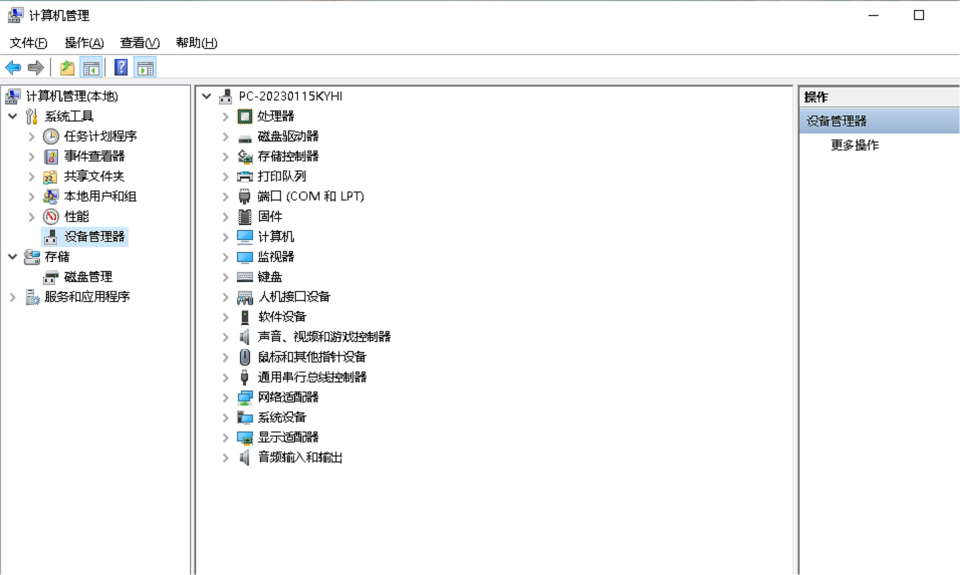Expand the 键盘 device category
This screenshot has width=960, height=575.
pyautogui.click(x=225, y=277)
